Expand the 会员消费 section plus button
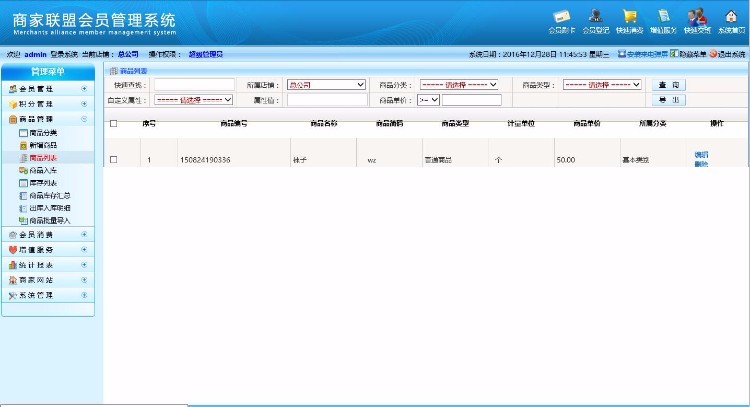Viewport: 750px width, 407px height. pyautogui.click(x=84, y=234)
